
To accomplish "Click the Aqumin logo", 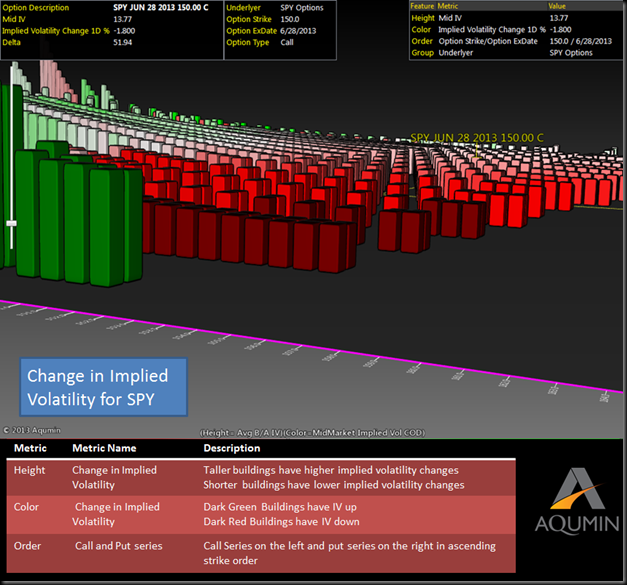I will click(x=577, y=501).
